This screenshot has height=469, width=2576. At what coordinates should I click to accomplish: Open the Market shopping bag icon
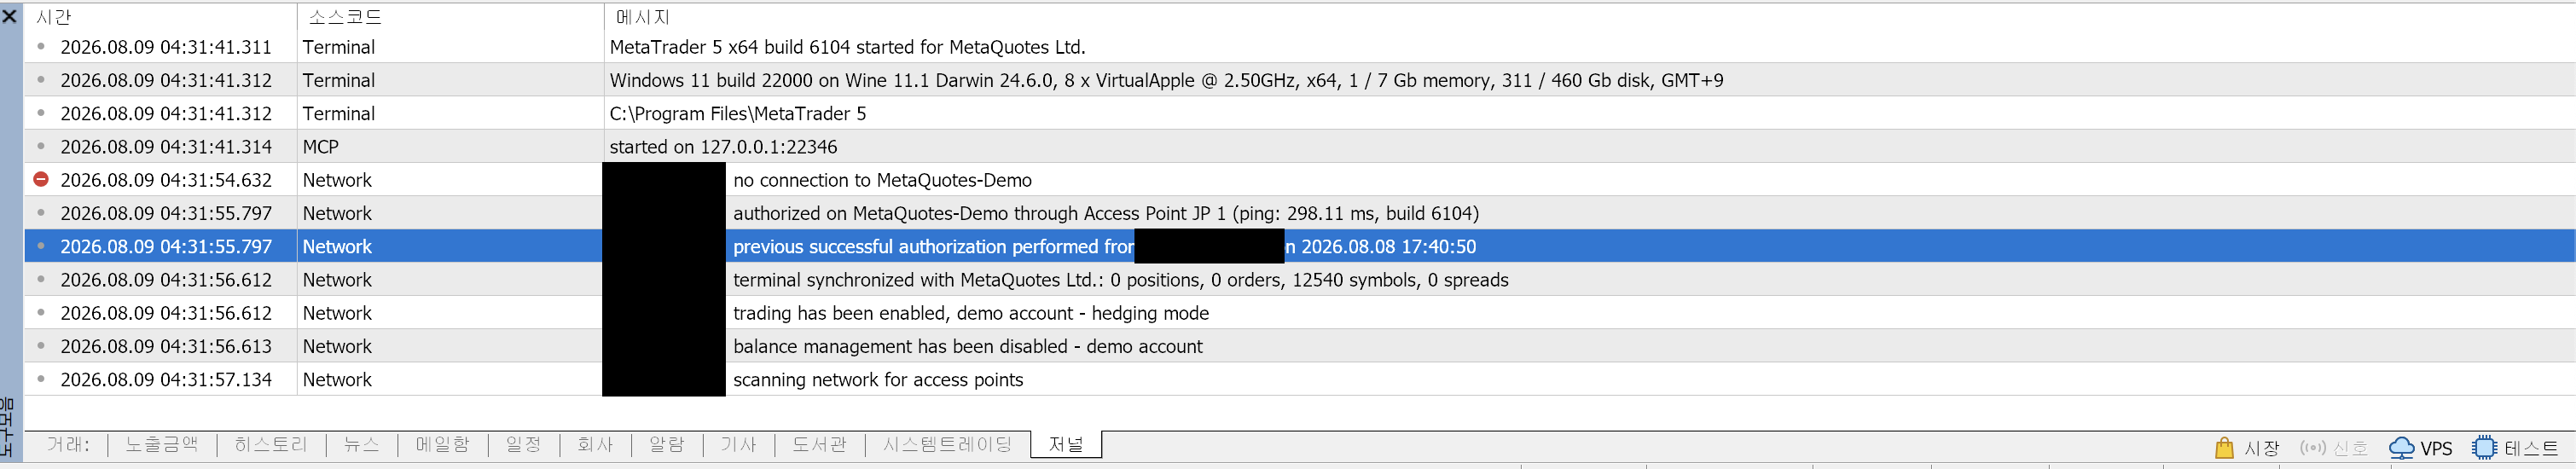tap(2224, 448)
